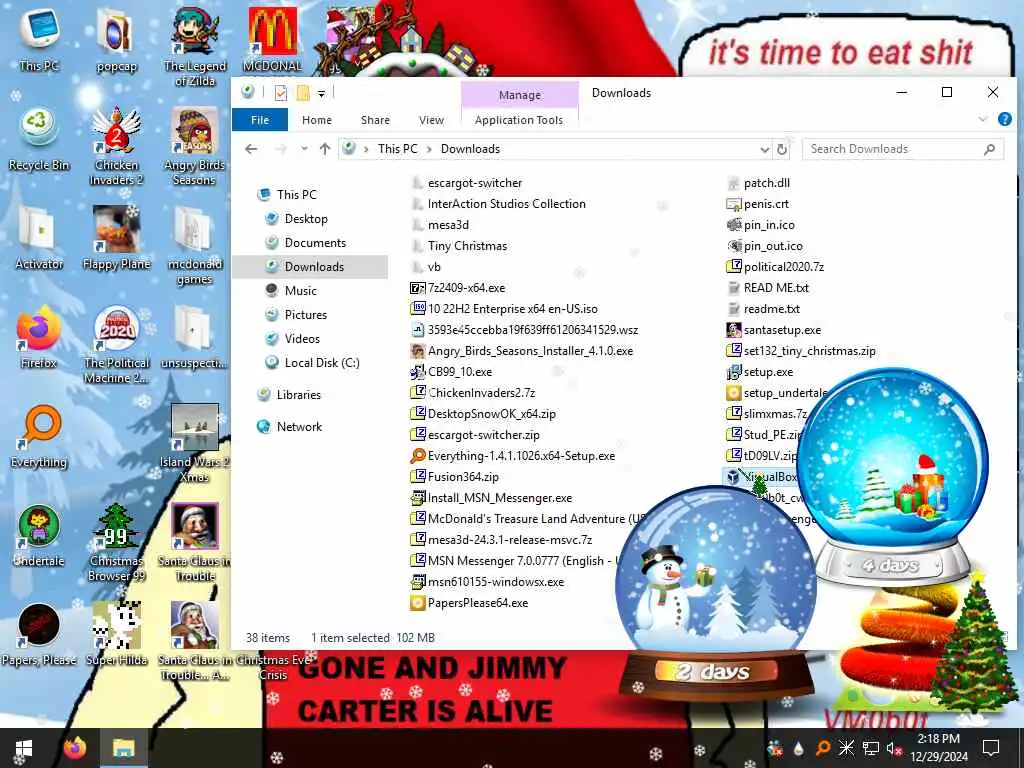Open the Recycle Bin
This screenshot has height=768, width=1024.
tap(39, 139)
